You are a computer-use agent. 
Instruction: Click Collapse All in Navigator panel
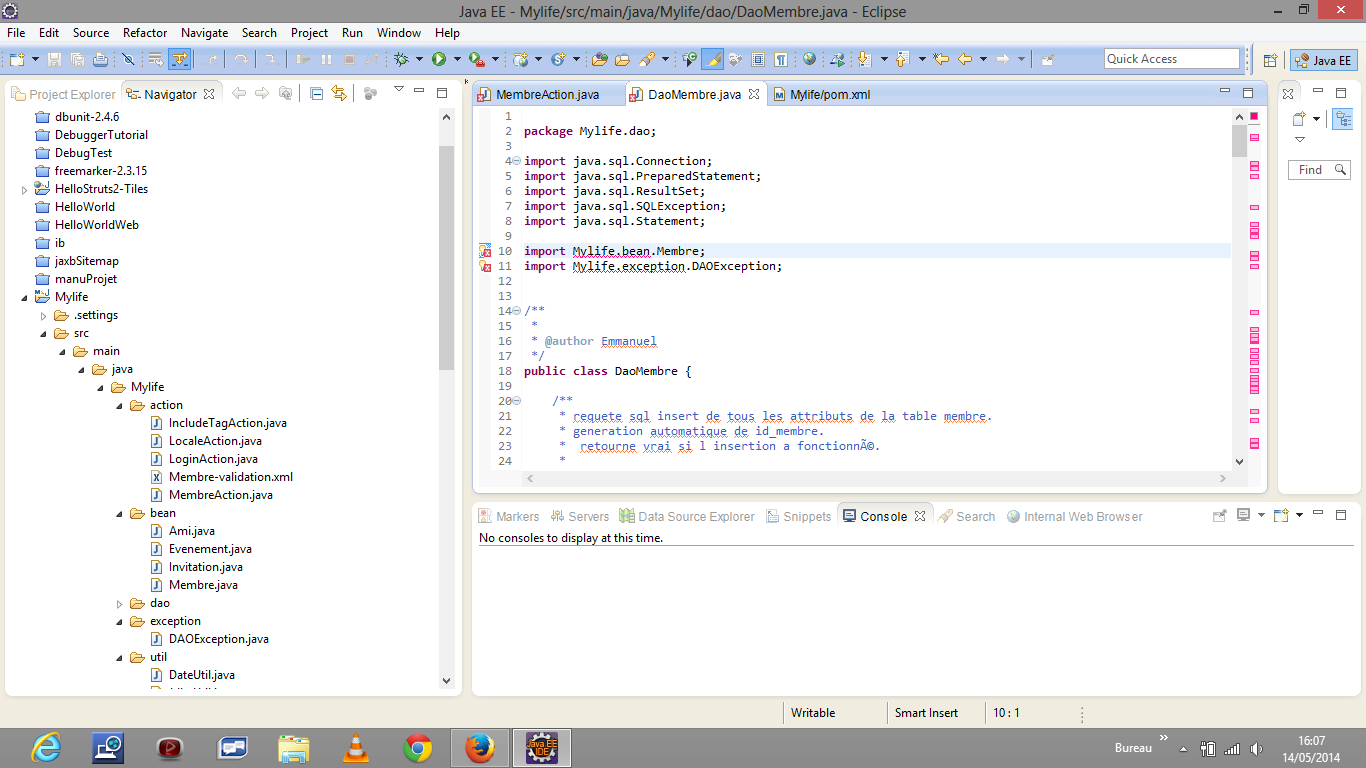click(316, 94)
